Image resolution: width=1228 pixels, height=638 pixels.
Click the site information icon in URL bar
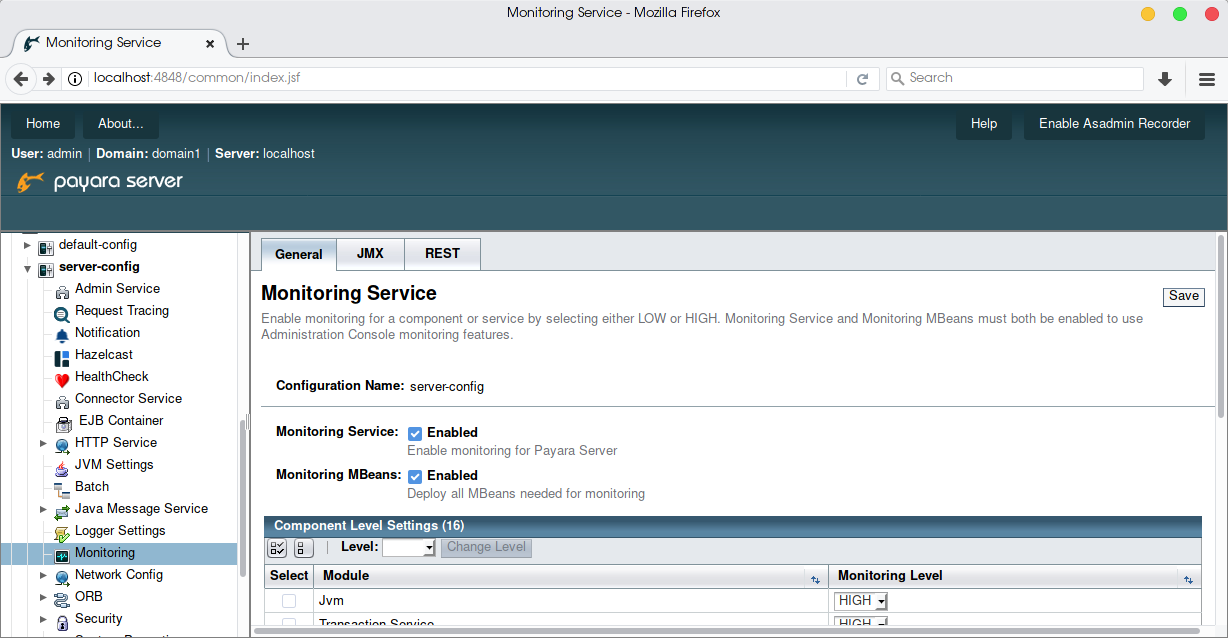(x=75, y=79)
